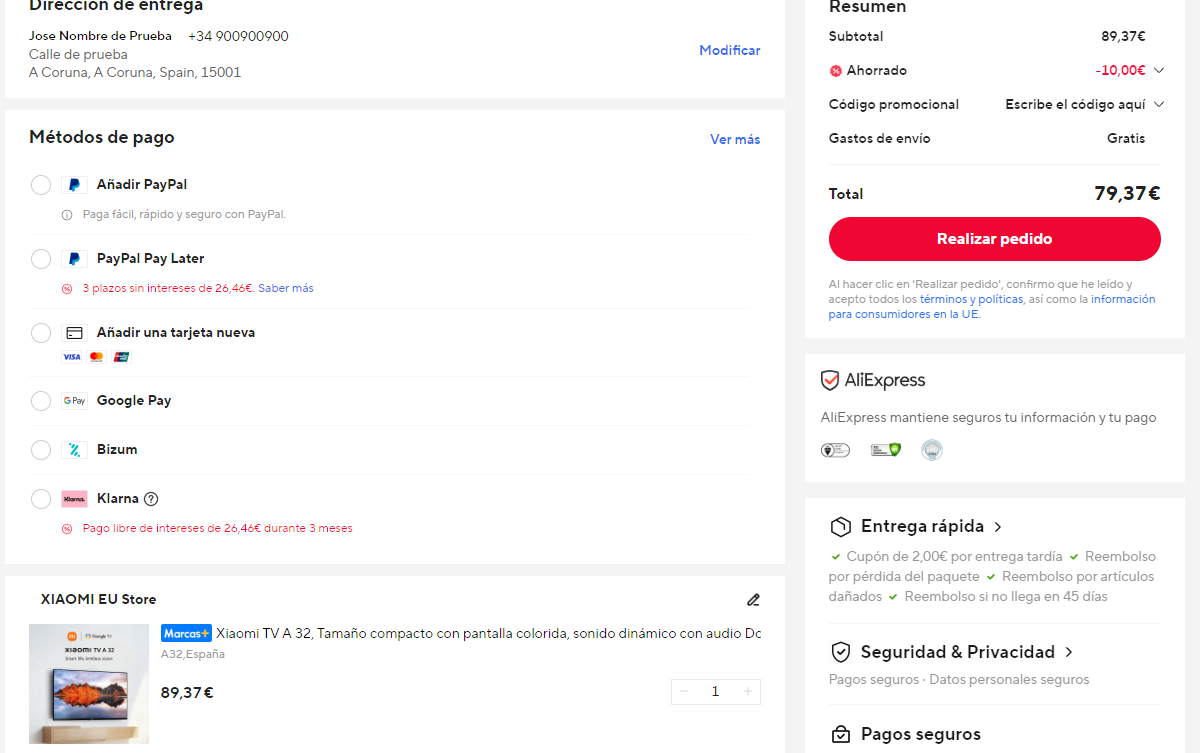Click the info icon under Añadir PayPal

pos(67,215)
